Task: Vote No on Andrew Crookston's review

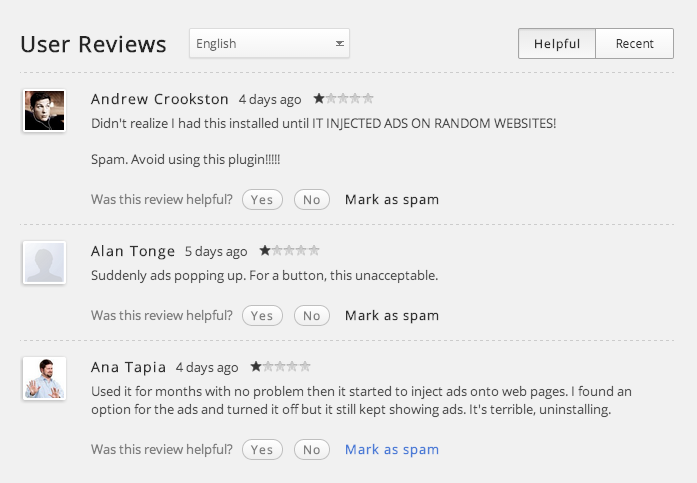Action: (x=312, y=200)
